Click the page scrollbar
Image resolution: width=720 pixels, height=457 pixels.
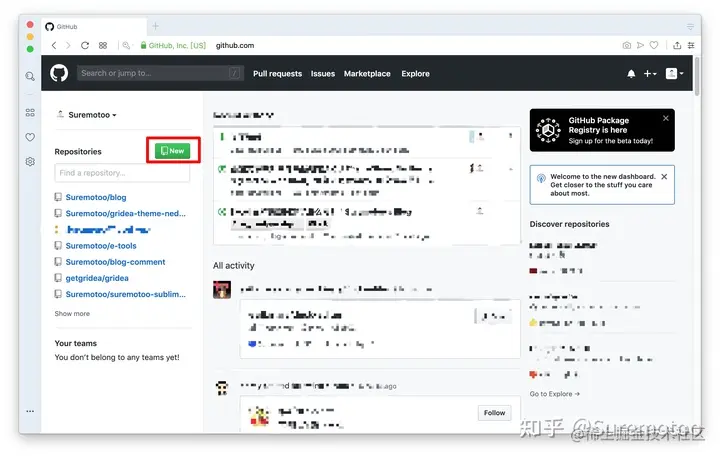(698, 77)
